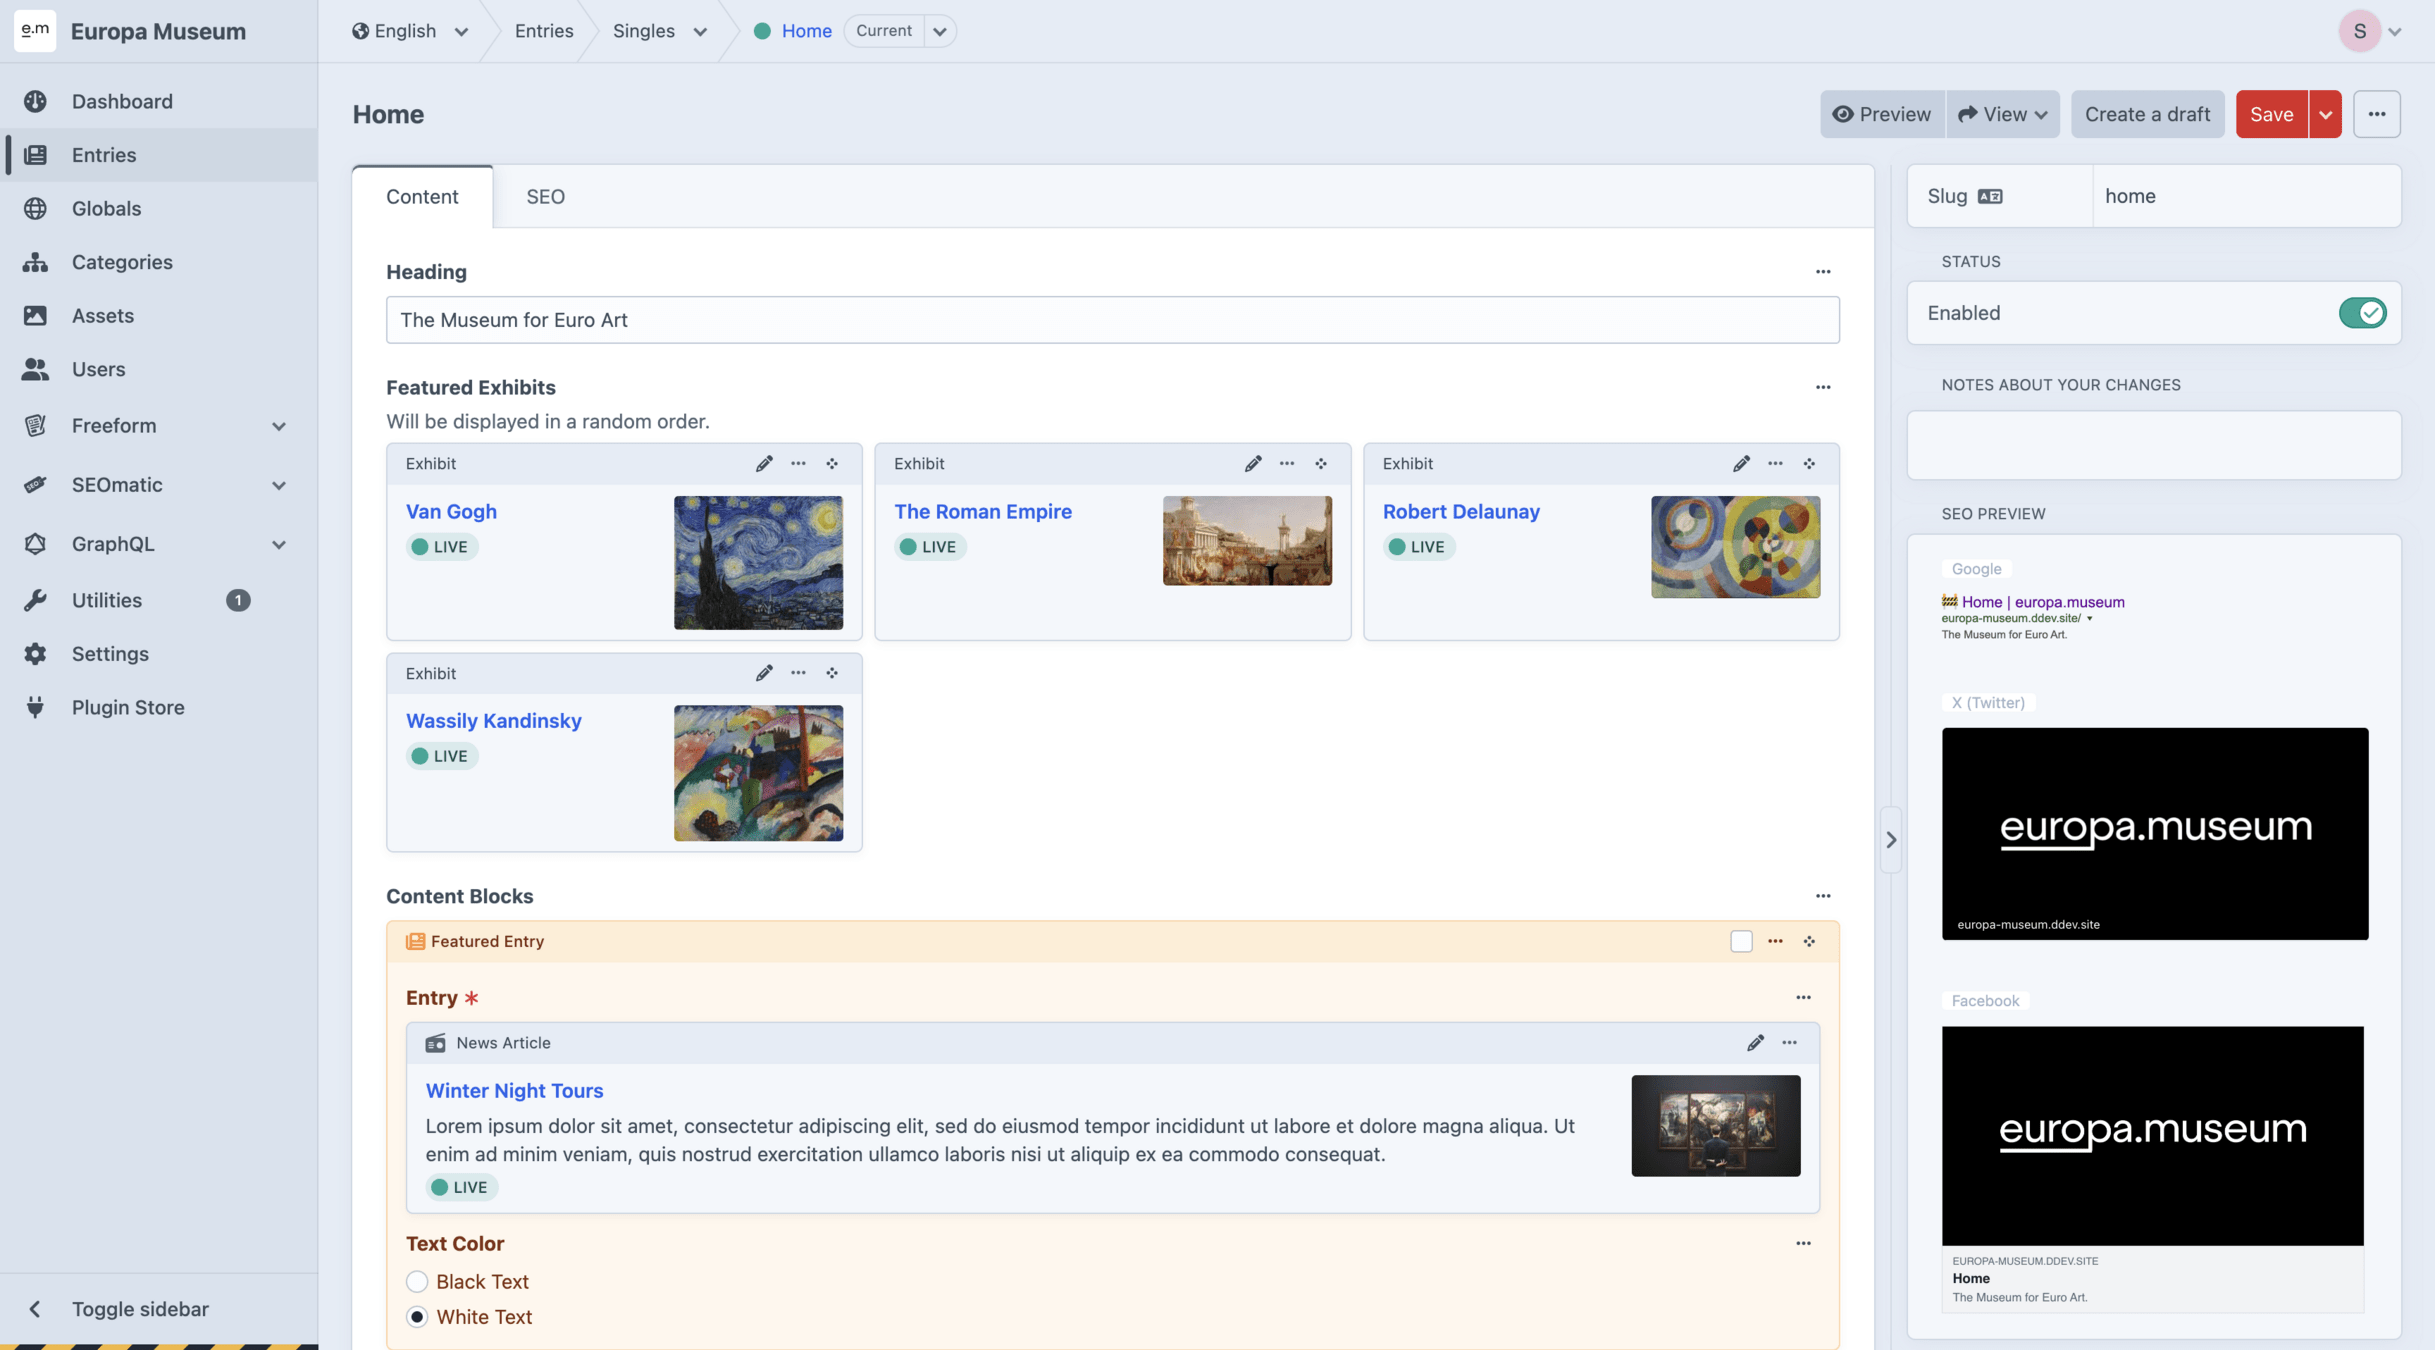Click the Heading field actions ellipsis
The width and height of the screenshot is (2435, 1350).
pos(1823,272)
